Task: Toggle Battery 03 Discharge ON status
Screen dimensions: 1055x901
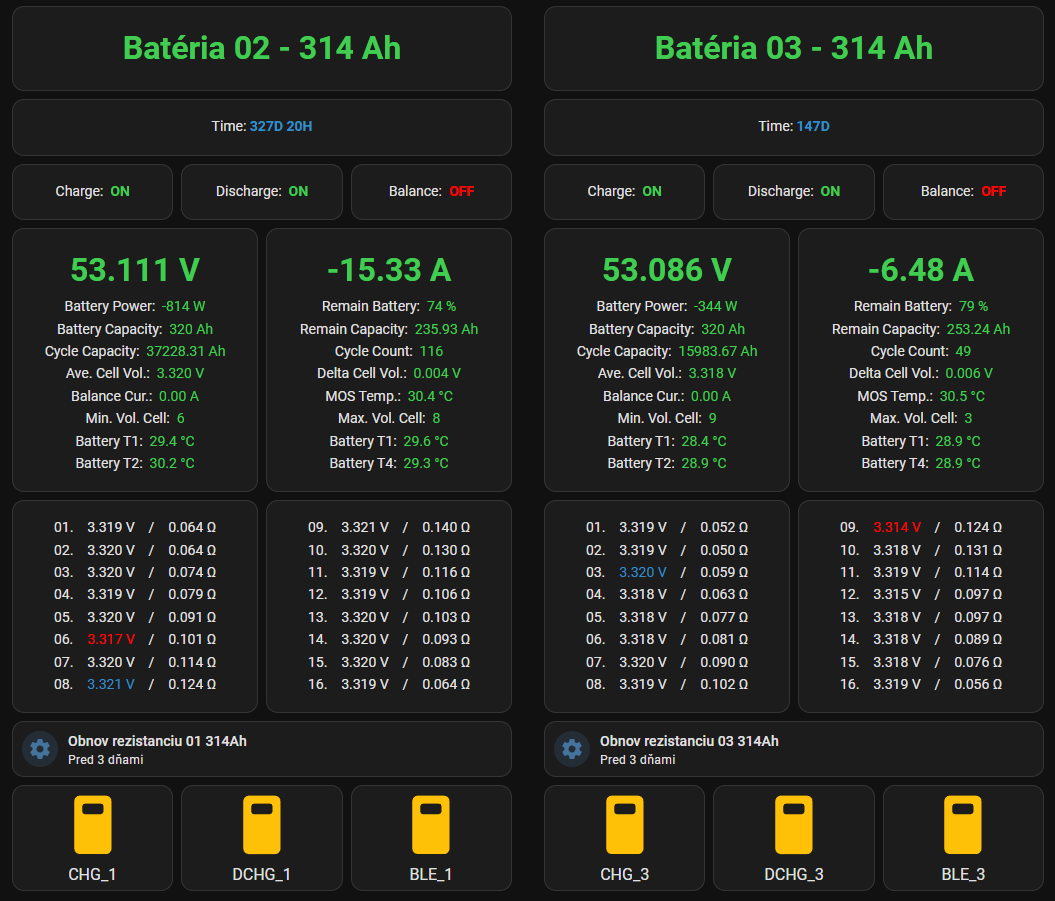Action: pyautogui.click(x=794, y=192)
